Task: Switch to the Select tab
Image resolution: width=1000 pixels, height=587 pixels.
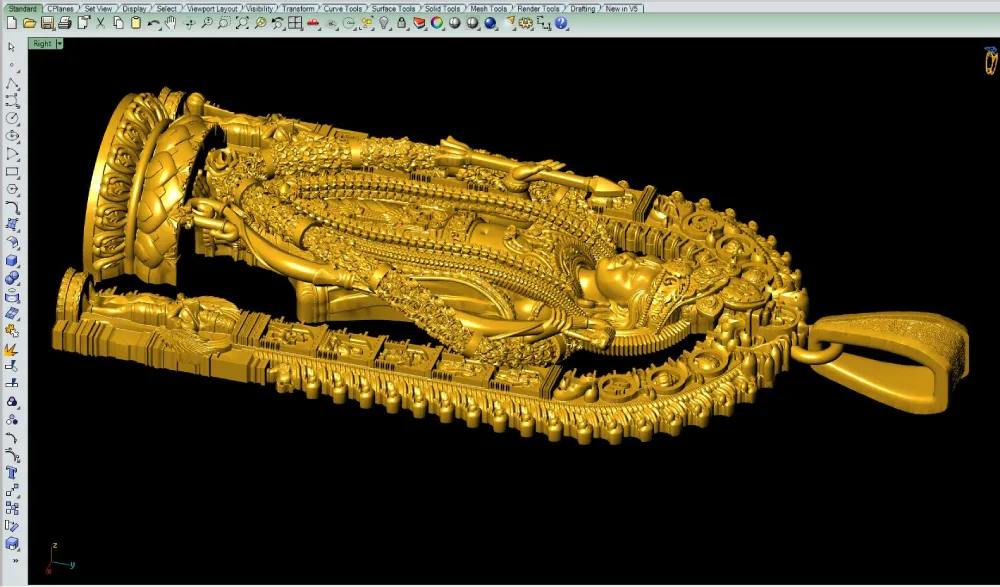Action: click(166, 8)
